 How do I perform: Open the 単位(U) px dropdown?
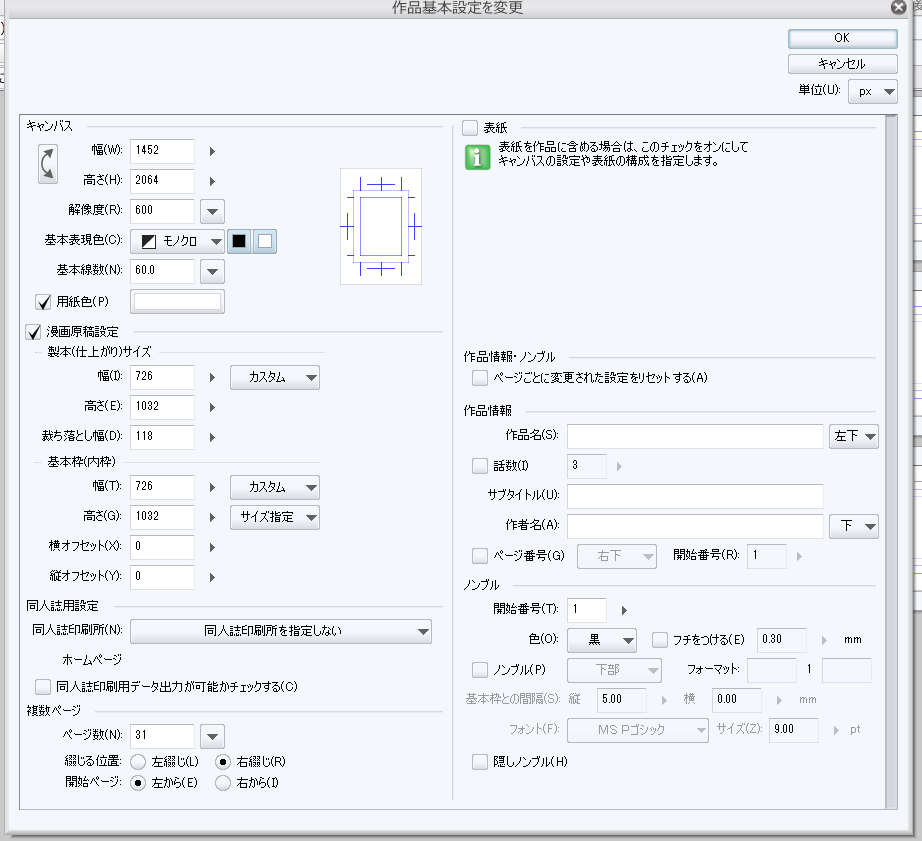(872, 91)
